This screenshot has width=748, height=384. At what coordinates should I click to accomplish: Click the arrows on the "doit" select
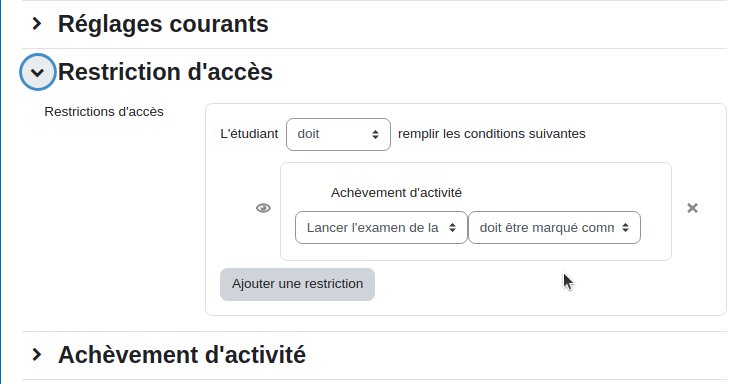click(x=375, y=135)
